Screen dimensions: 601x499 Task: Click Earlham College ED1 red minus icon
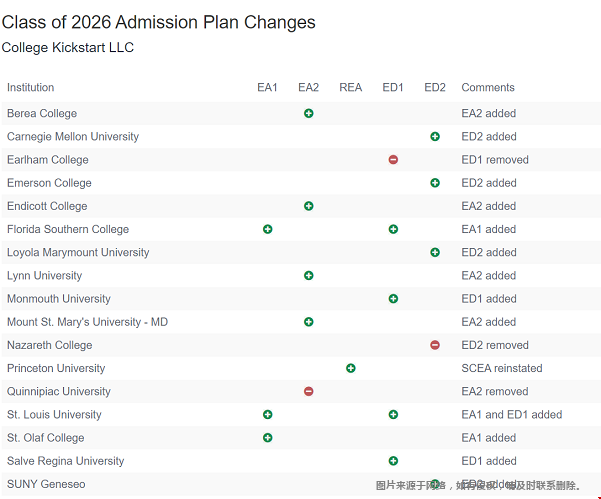(393, 160)
